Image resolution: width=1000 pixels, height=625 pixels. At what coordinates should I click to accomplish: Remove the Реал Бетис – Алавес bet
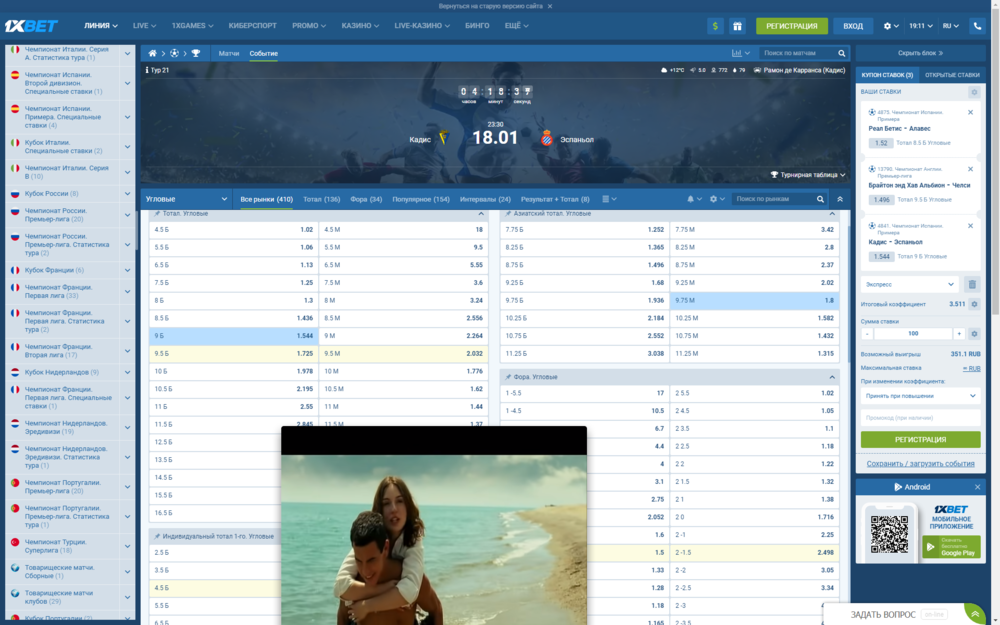(x=971, y=112)
